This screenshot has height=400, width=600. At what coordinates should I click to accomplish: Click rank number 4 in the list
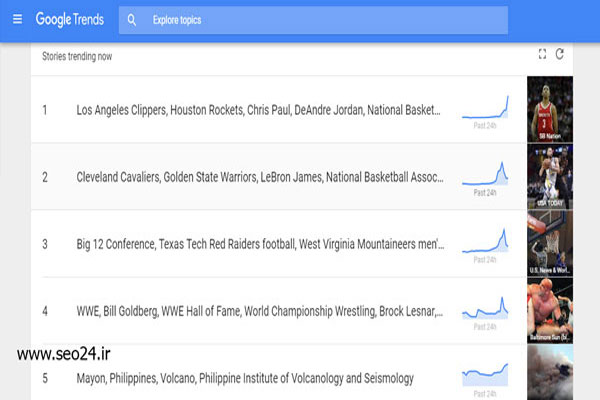click(45, 311)
